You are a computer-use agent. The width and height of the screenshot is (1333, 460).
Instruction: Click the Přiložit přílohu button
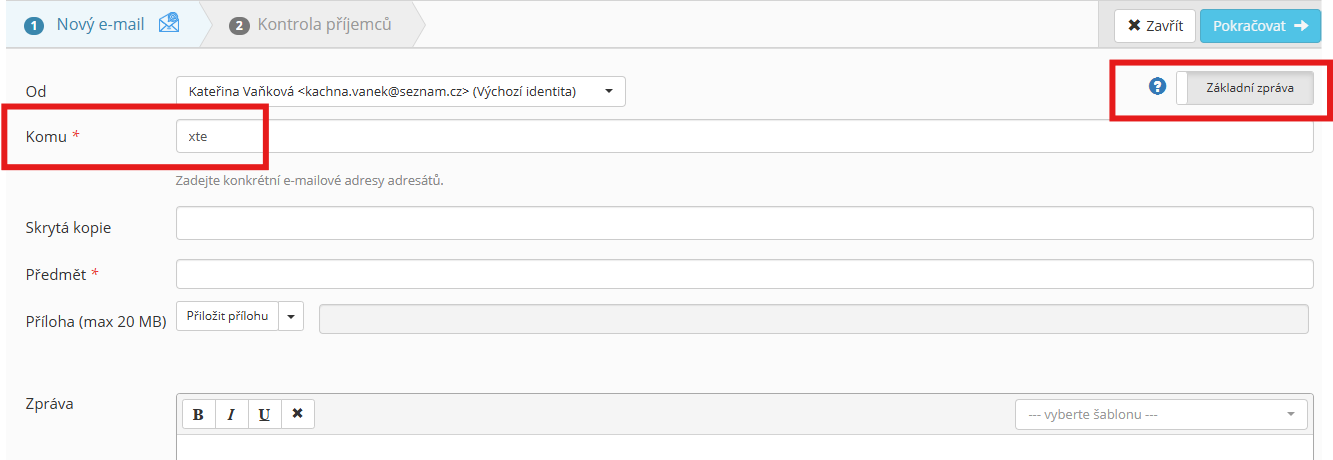coord(227,316)
